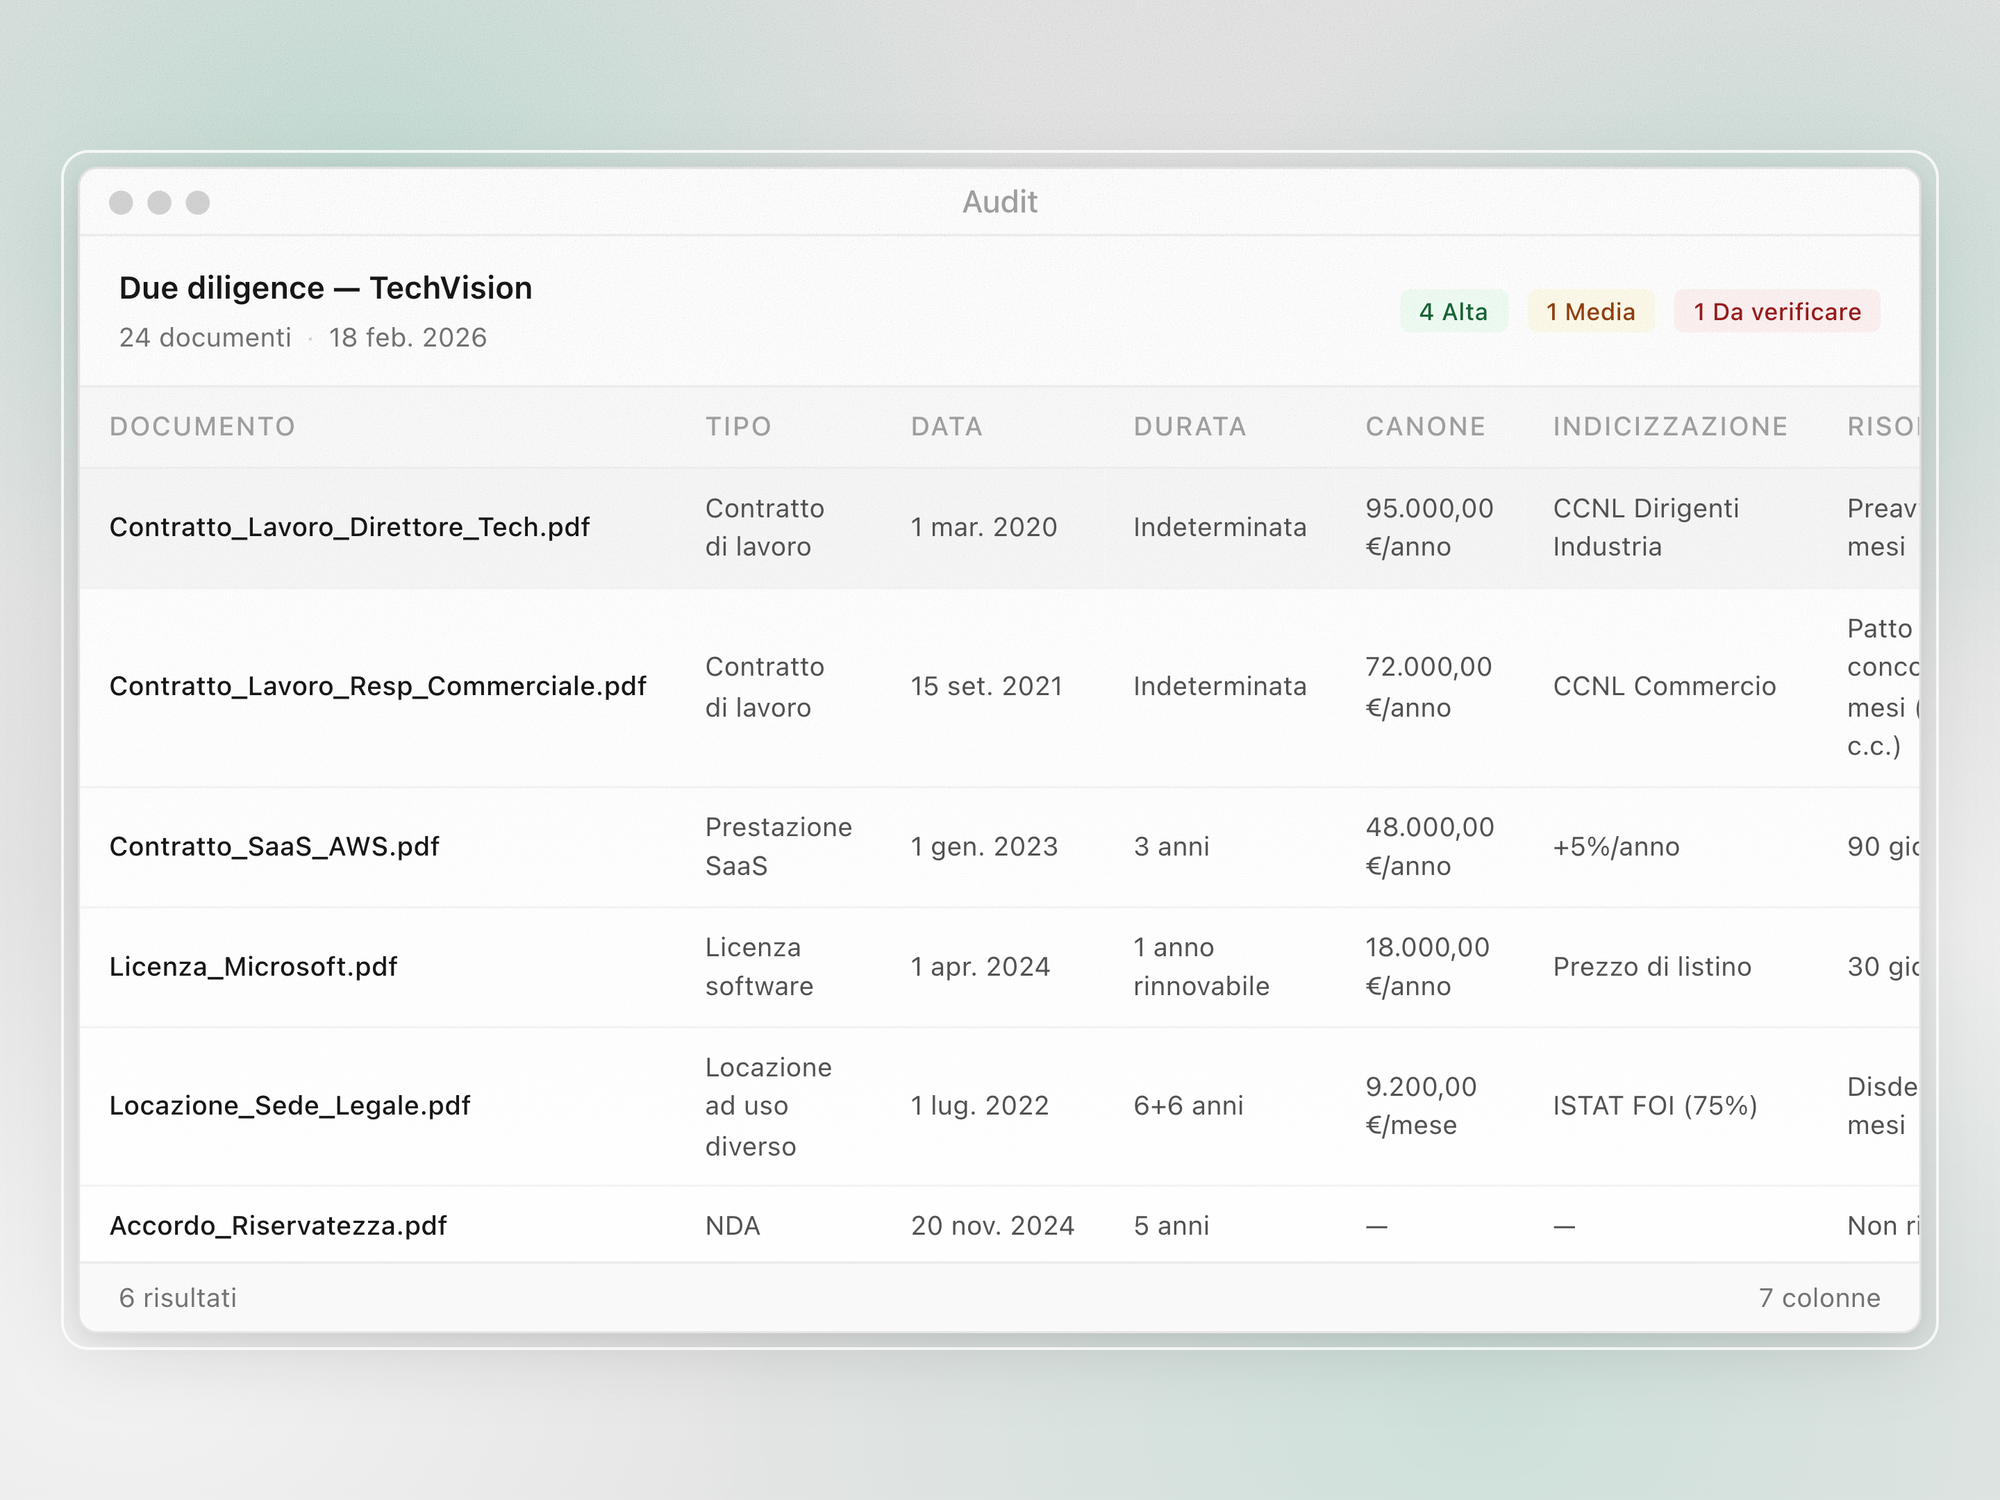2000x1500 pixels.
Task: Click the DURATA column header
Action: 1190,426
